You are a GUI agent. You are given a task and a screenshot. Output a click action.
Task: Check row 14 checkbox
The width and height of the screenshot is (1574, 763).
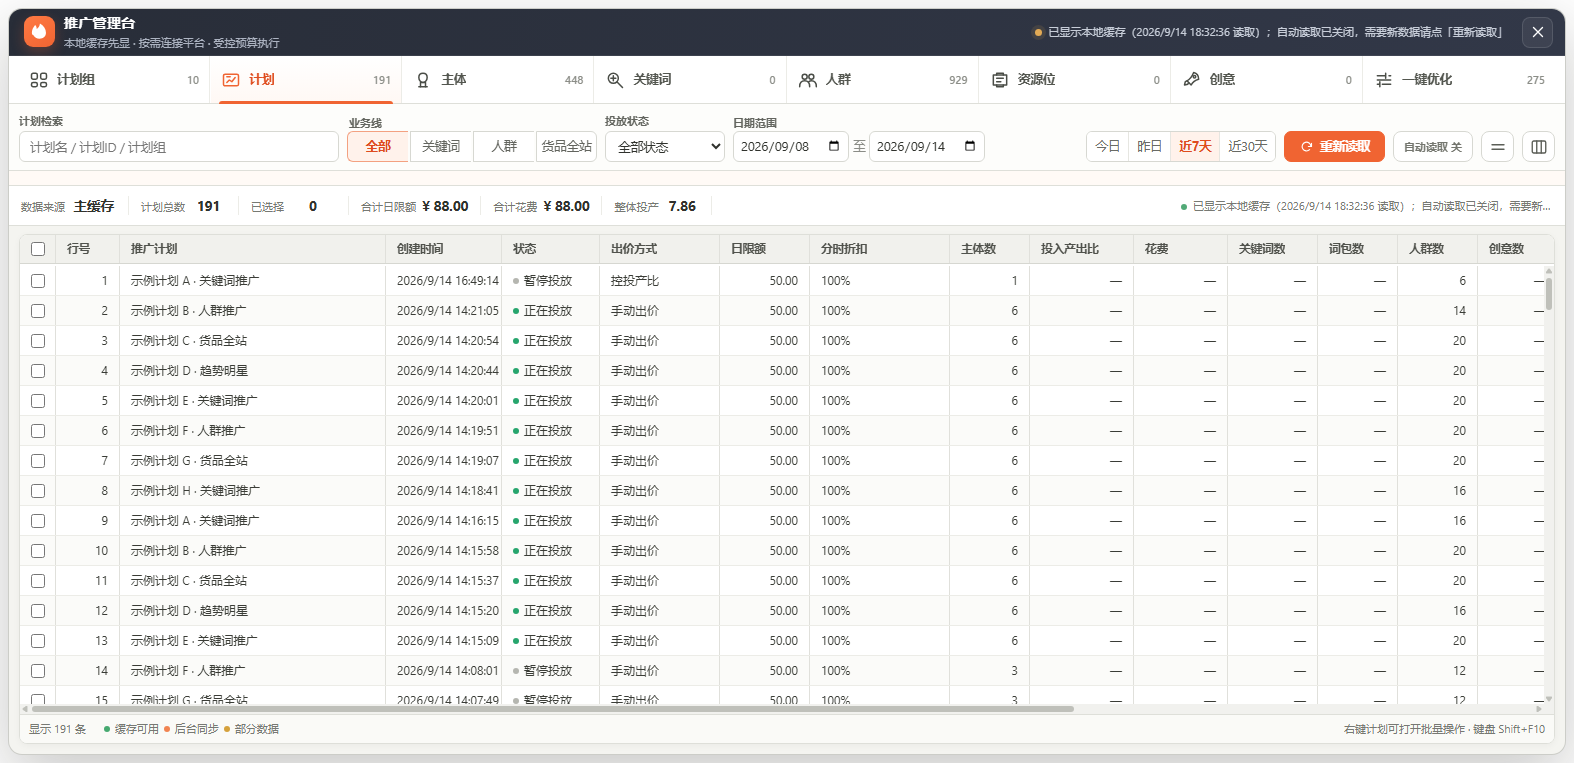click(38, 671)
